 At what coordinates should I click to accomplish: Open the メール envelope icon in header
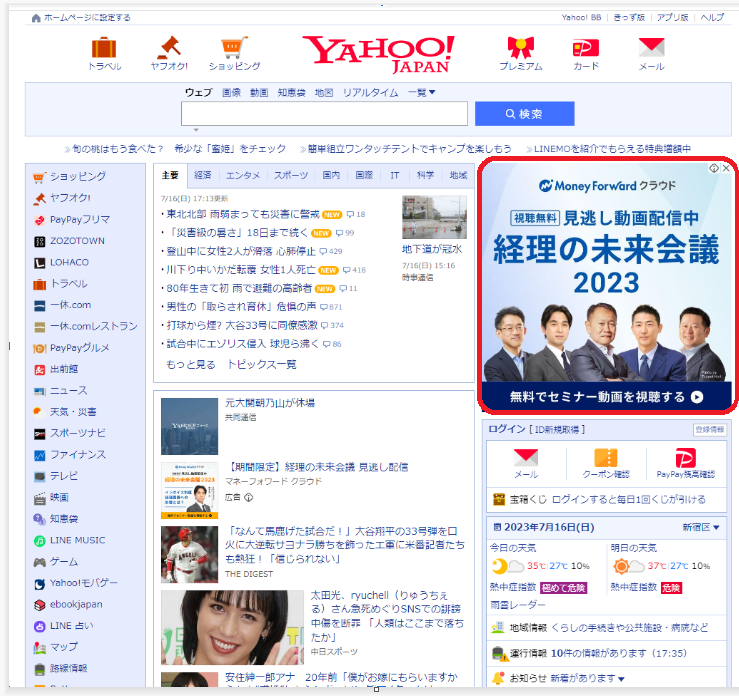(x=651, y=48)
